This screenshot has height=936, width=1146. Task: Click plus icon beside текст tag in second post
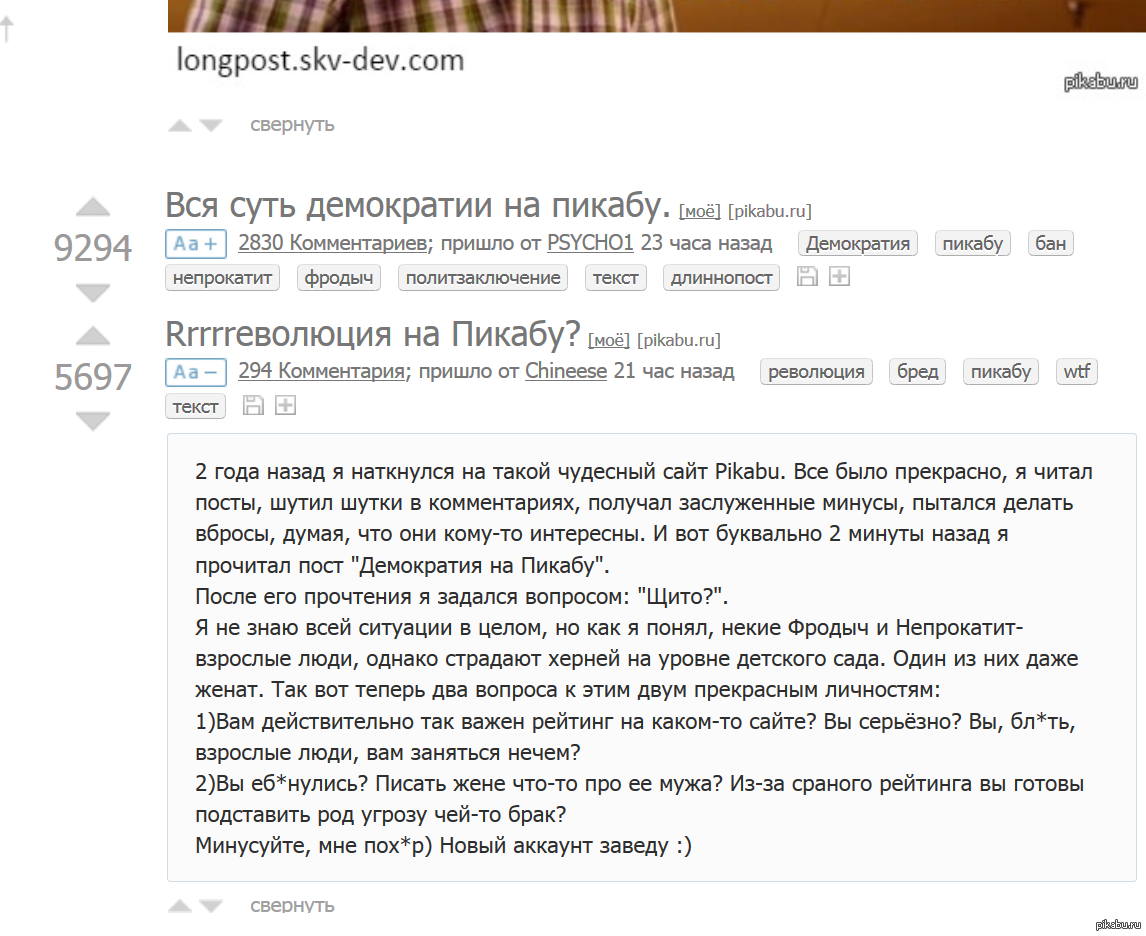(x=285, y=405)
